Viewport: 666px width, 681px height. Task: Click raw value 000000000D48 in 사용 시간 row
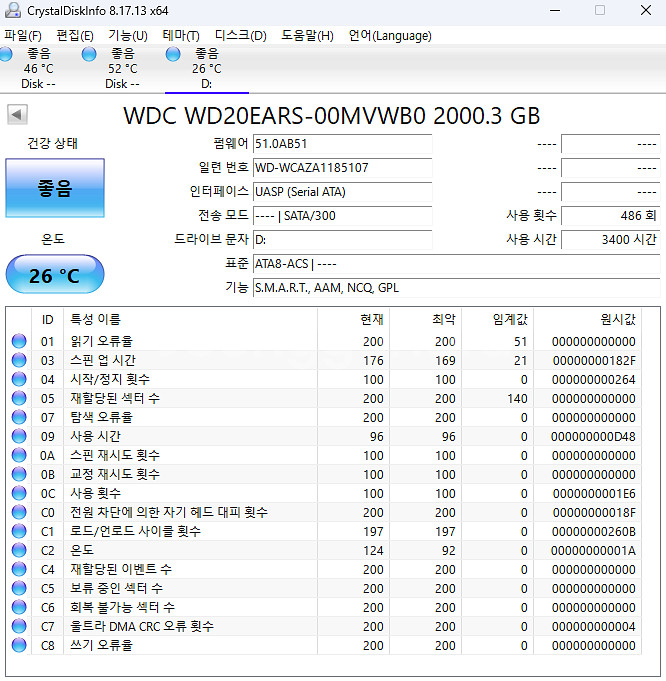pyautogui.click(x=593, y=436)
